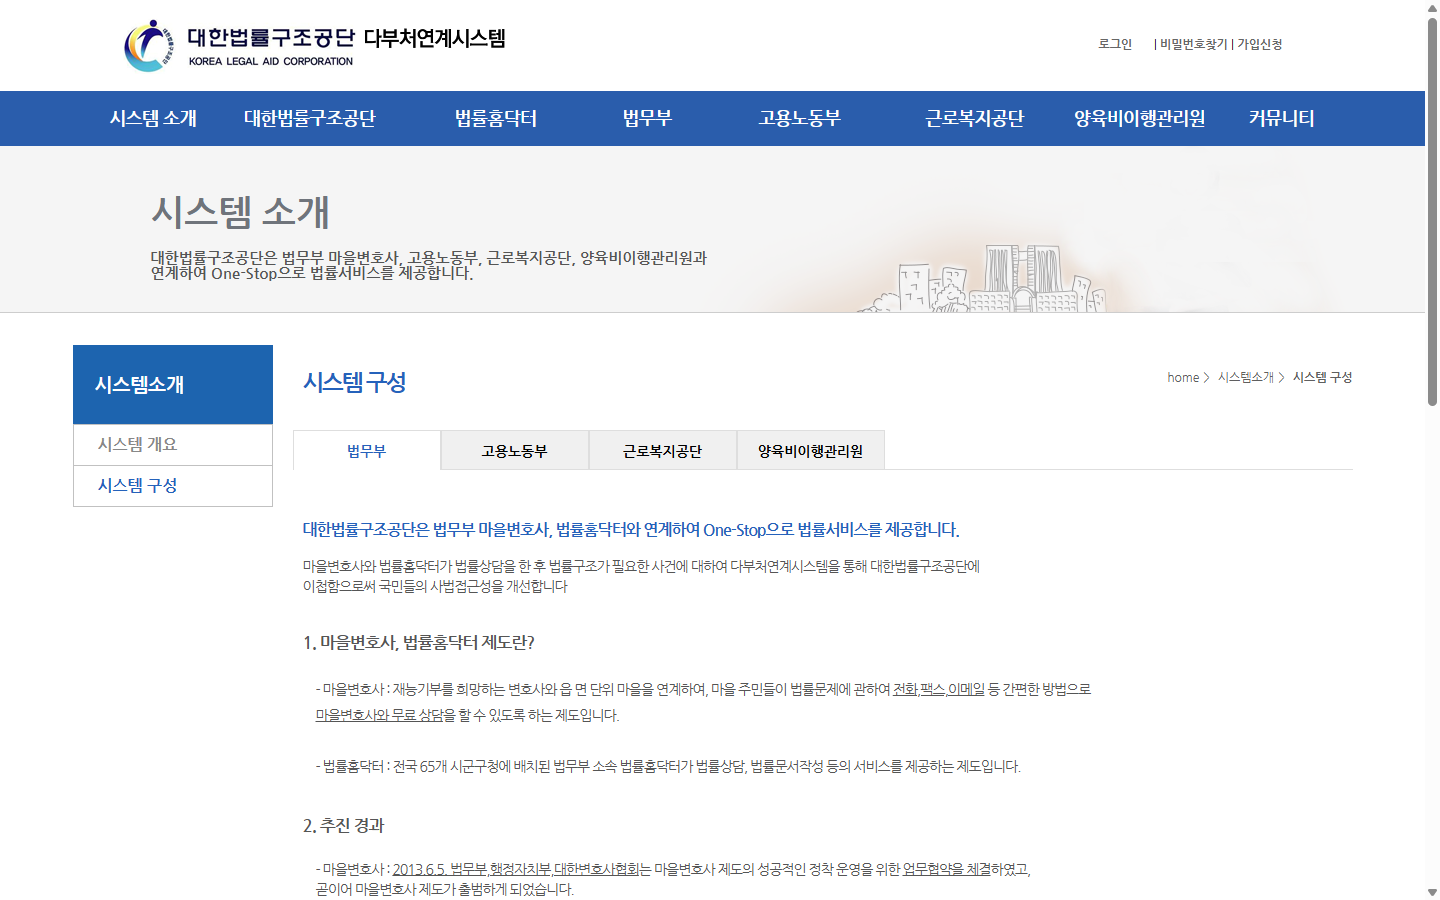
Task: Open the 고용노동부 main menu item
Action: 800,118
